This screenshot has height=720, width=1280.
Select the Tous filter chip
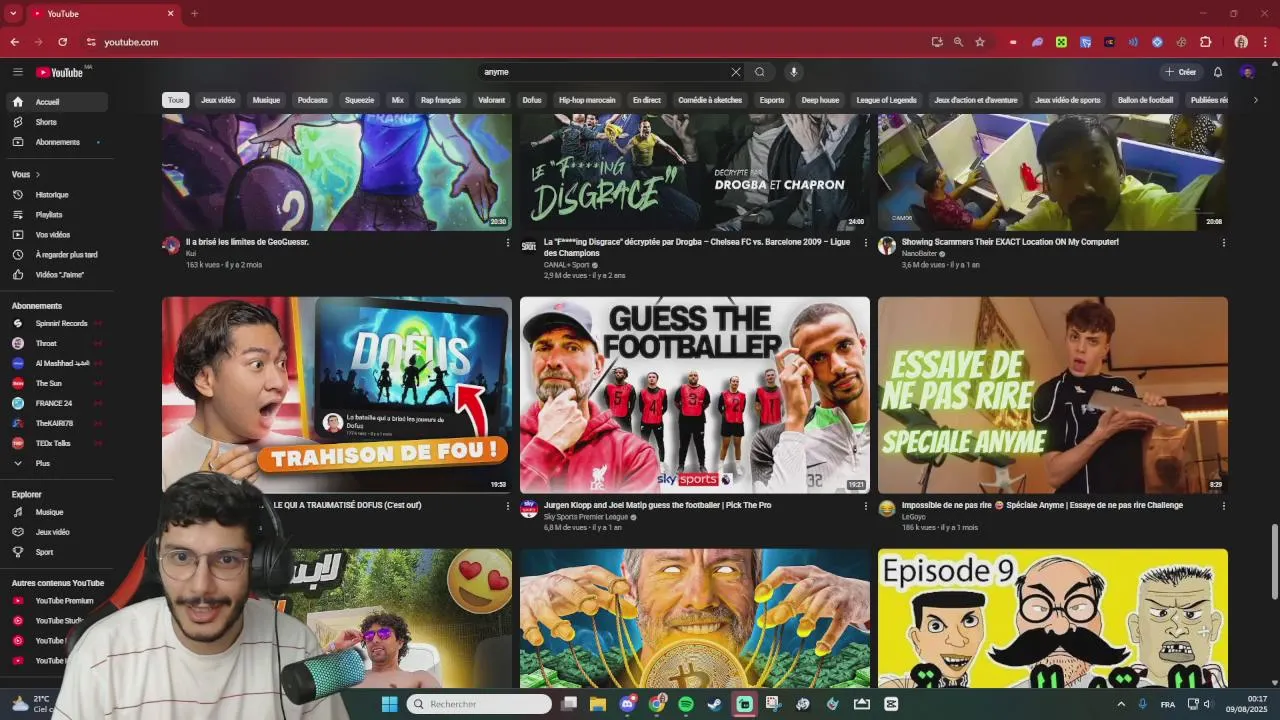176,100
